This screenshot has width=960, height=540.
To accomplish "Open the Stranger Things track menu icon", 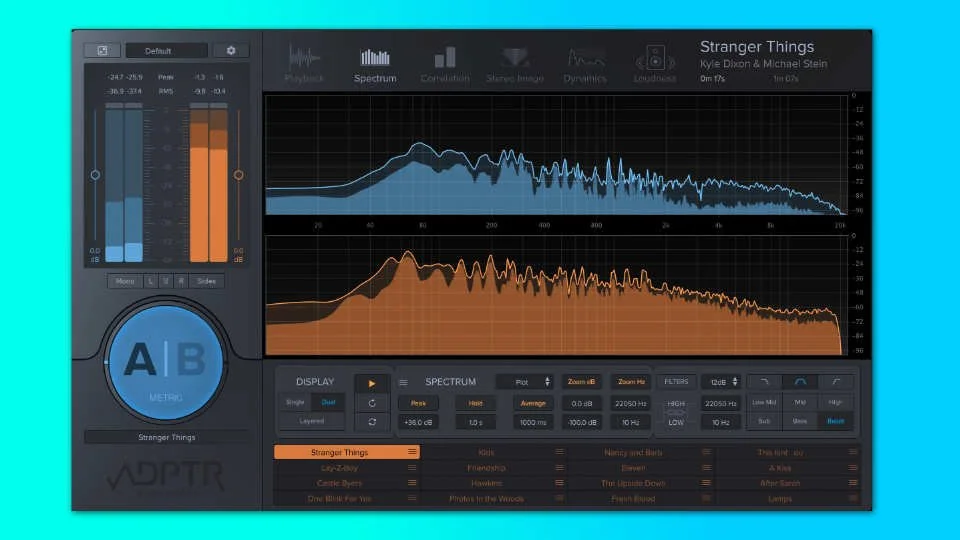I will [412, 452].
